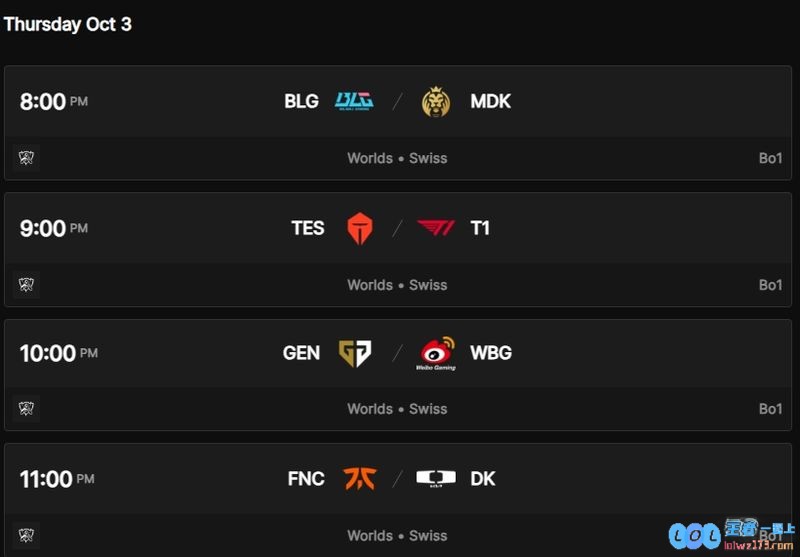Click the WBG team name text
This screenshot has height=557, width=800.
pyautogui.click(x=491, y=353)
